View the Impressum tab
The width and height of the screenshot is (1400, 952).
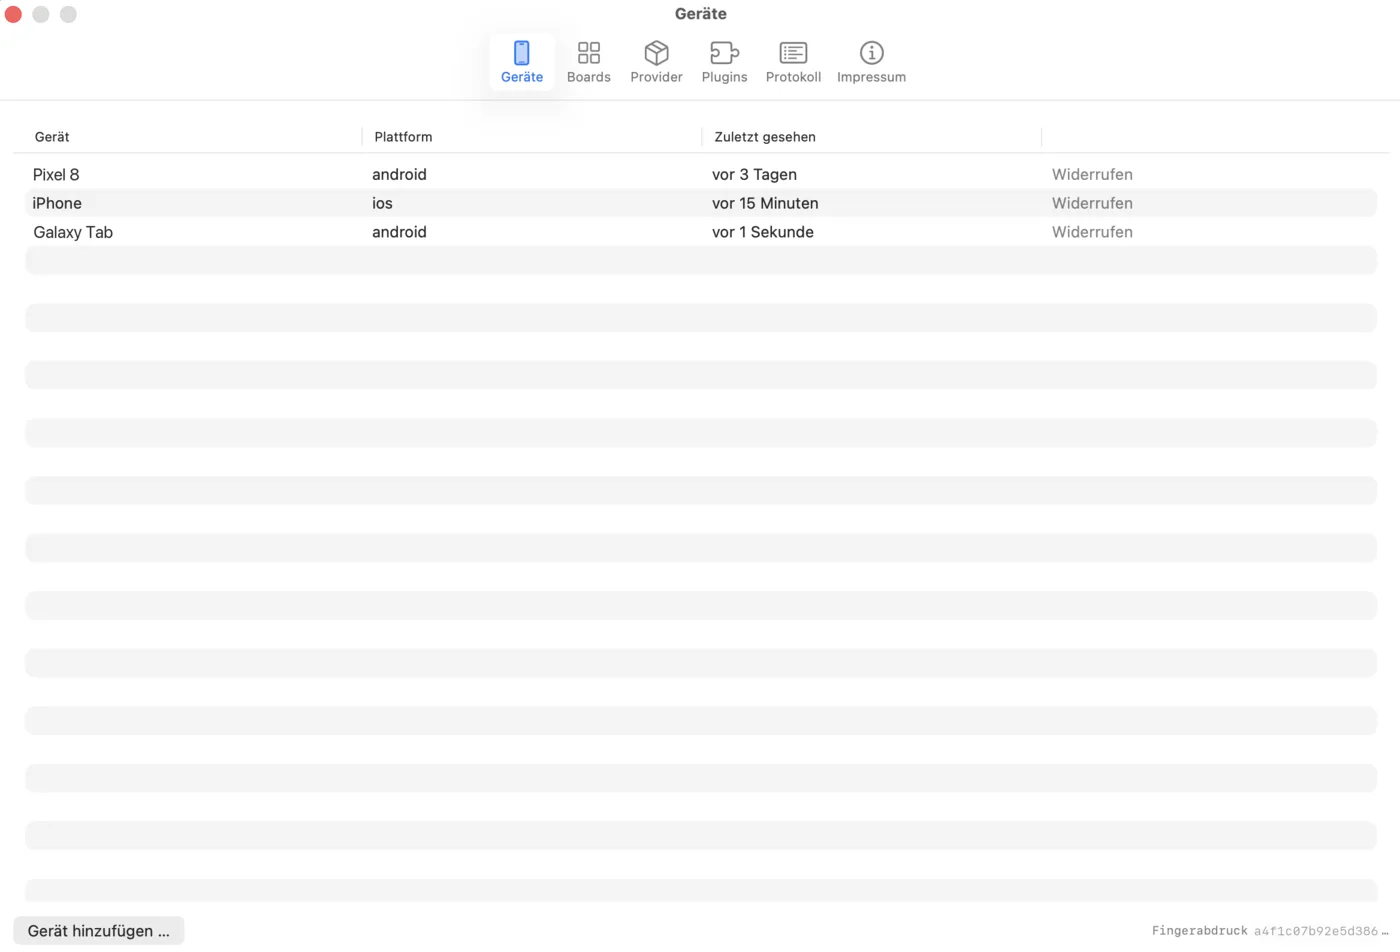pos(871,62)
